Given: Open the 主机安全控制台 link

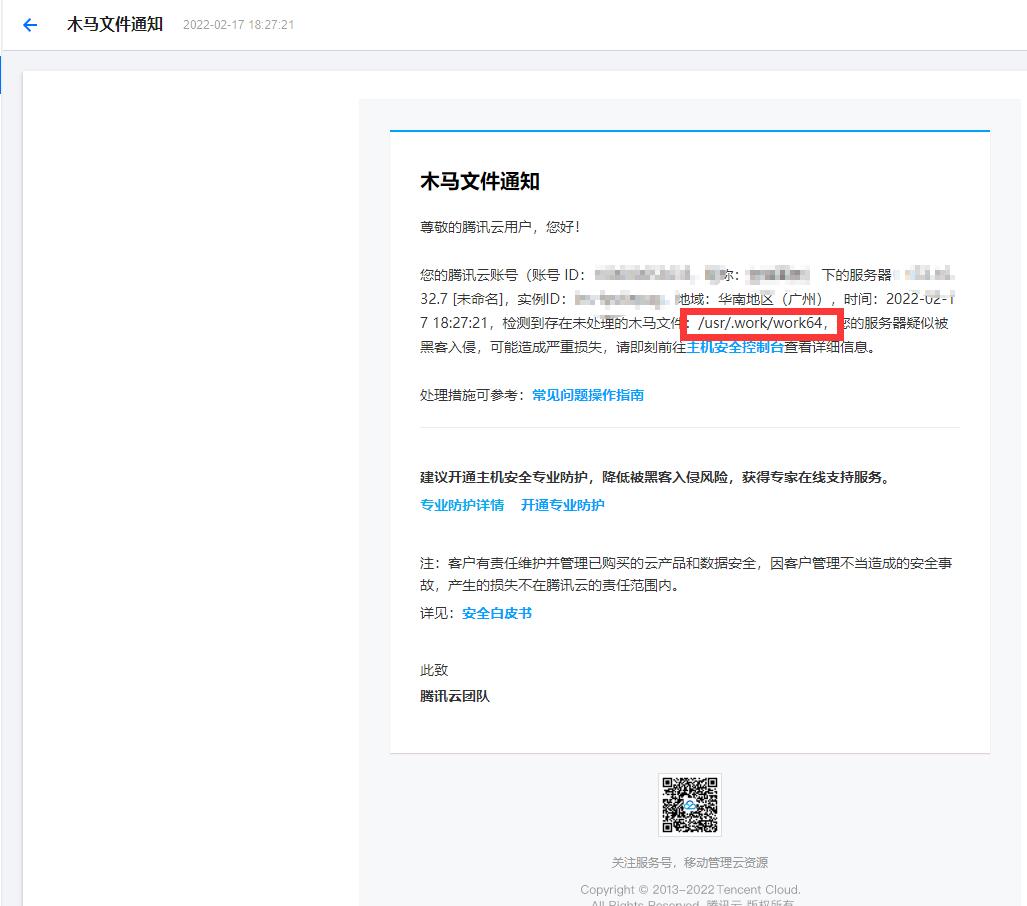Looking at the screenshot, I should 735,347.
